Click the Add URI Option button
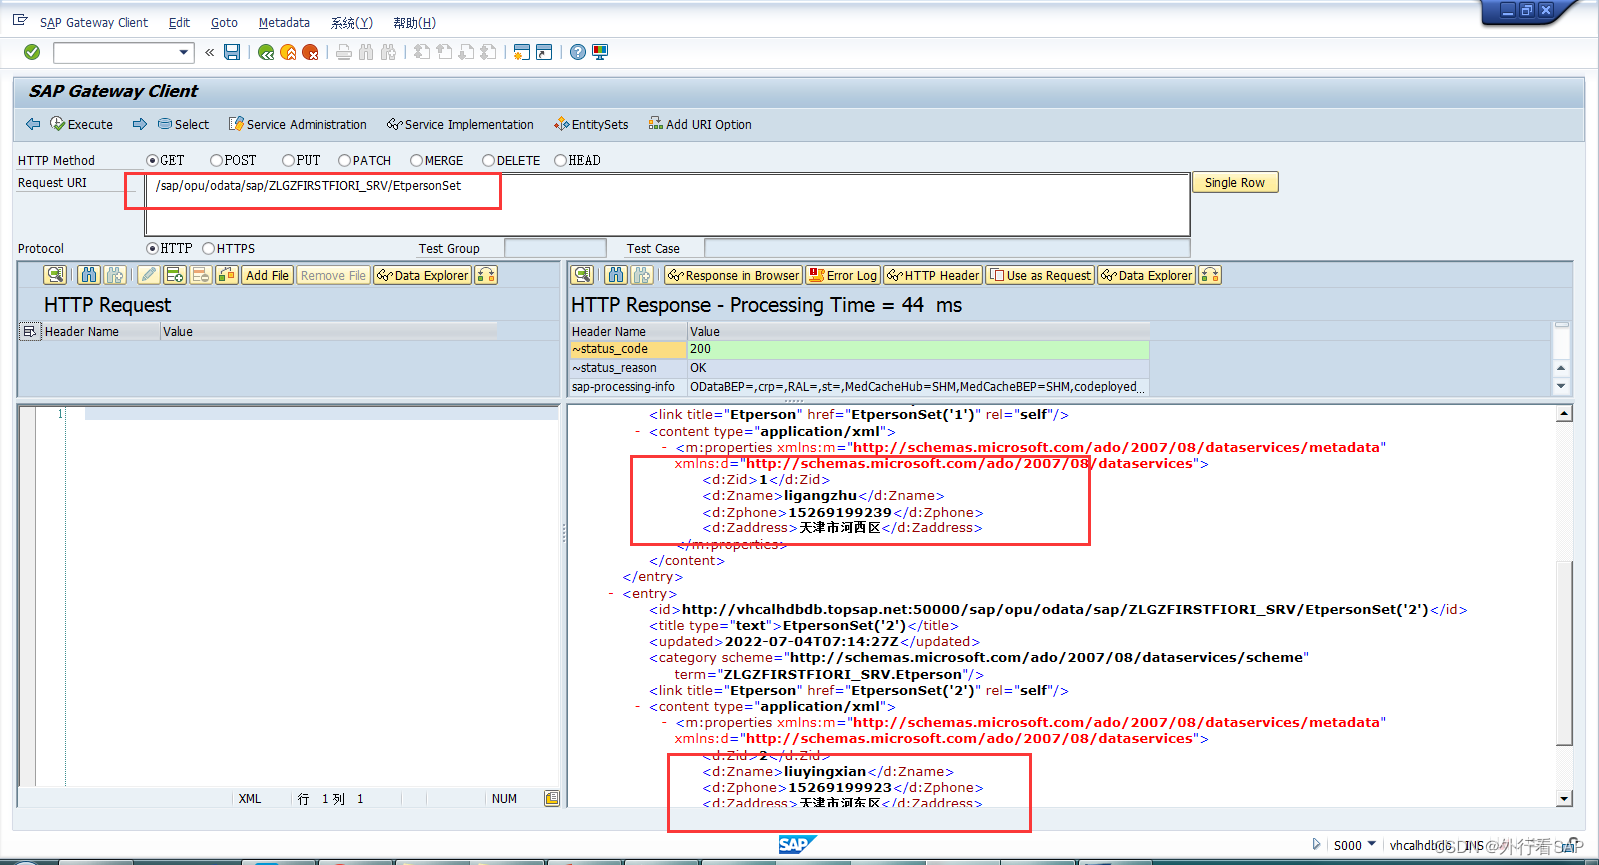1599x865 pixels. (x=700, y=124)
